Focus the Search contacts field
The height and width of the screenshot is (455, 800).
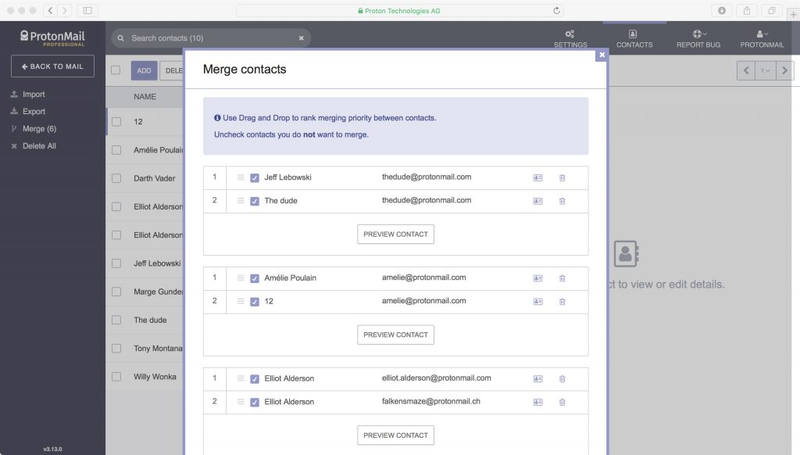pos(212,38)
